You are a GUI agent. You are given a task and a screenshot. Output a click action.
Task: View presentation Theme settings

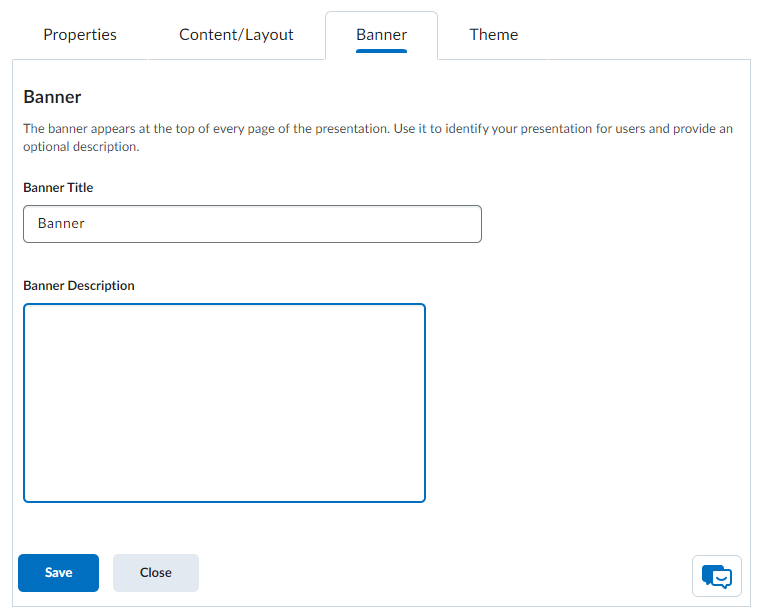494,35
